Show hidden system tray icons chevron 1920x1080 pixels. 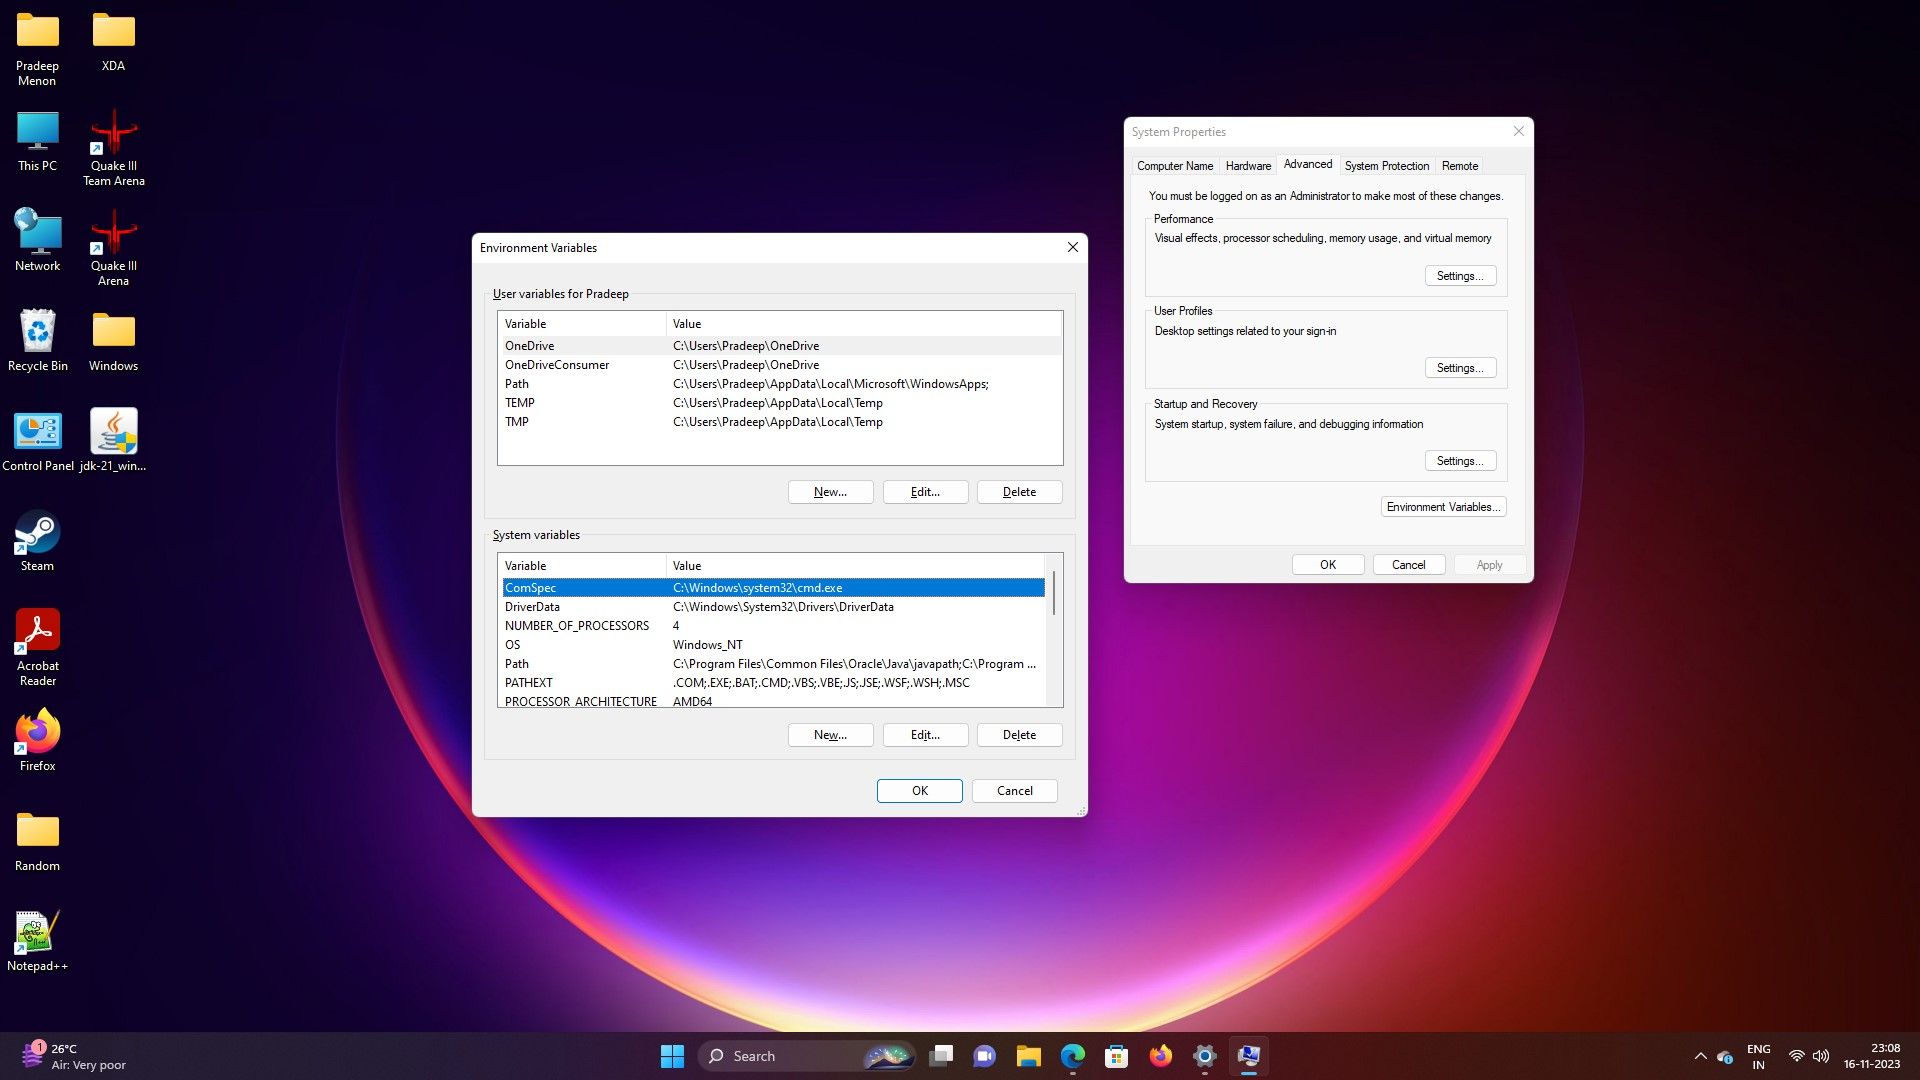click(1700, 1056)
